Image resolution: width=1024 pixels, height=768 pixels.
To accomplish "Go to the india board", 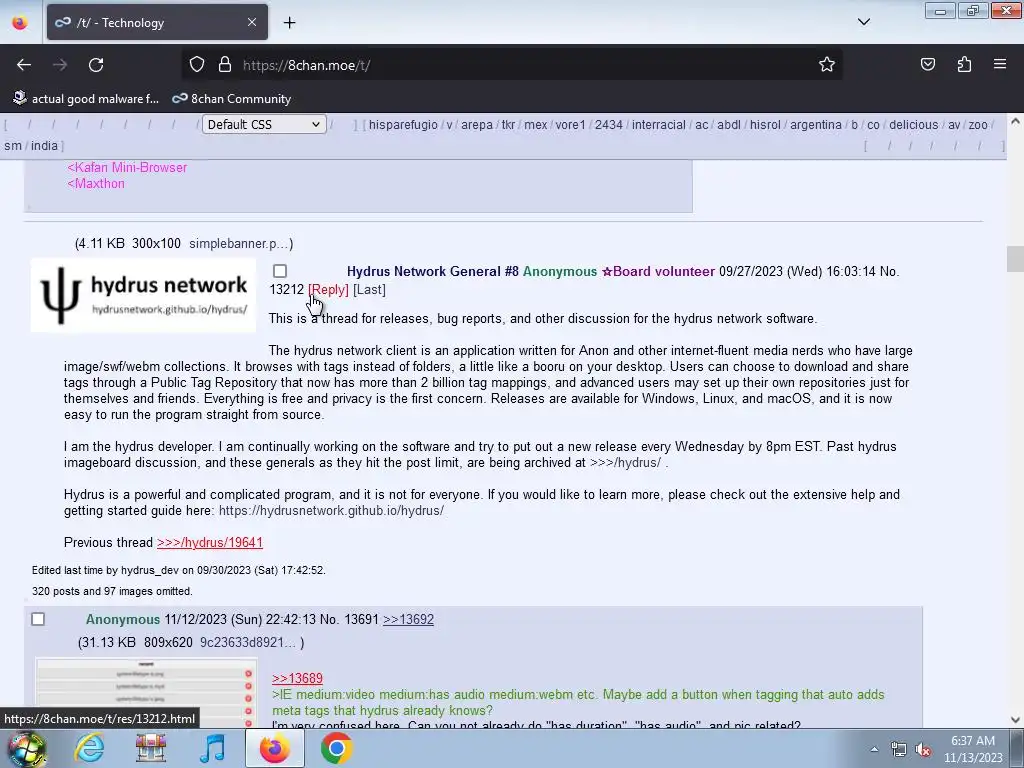I will coord(44,146).
